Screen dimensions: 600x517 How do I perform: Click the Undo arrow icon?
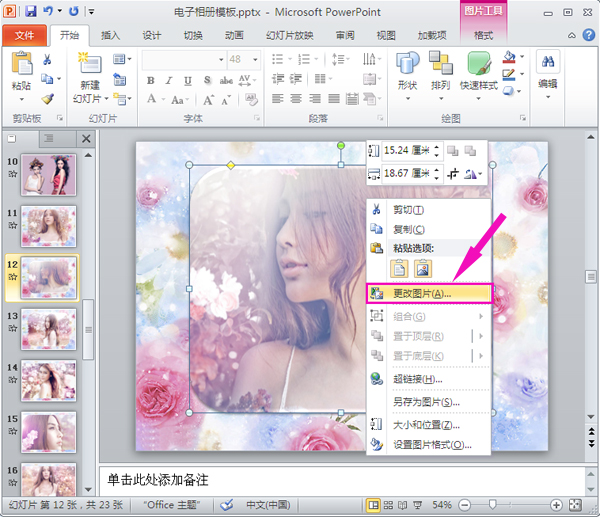[48, 11]
